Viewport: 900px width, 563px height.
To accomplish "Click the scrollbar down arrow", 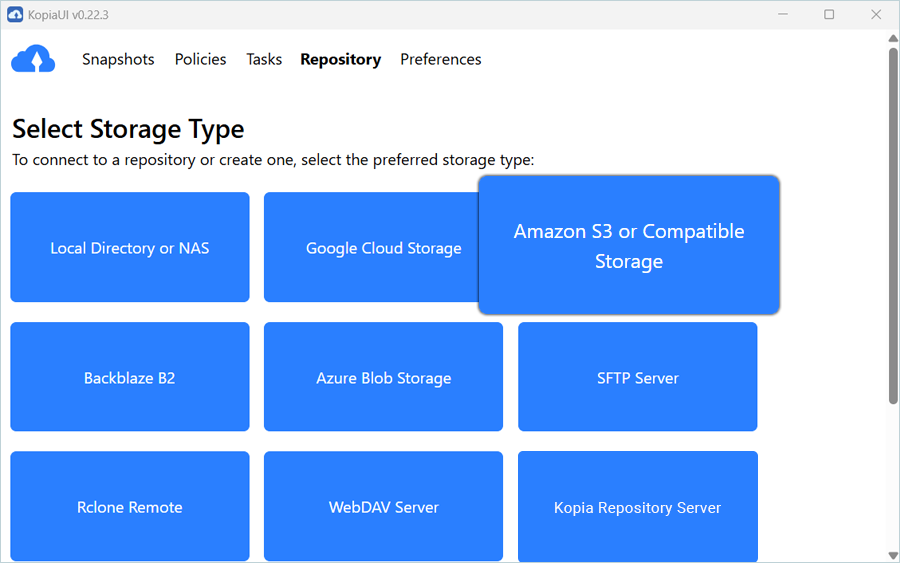I will (x=892, y=554).
